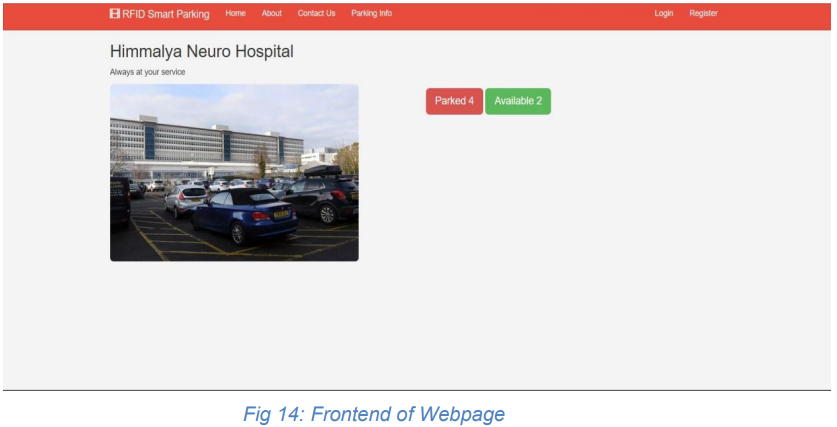Click the green Available 2 button

pyautogui.click(x=518, y=101)
